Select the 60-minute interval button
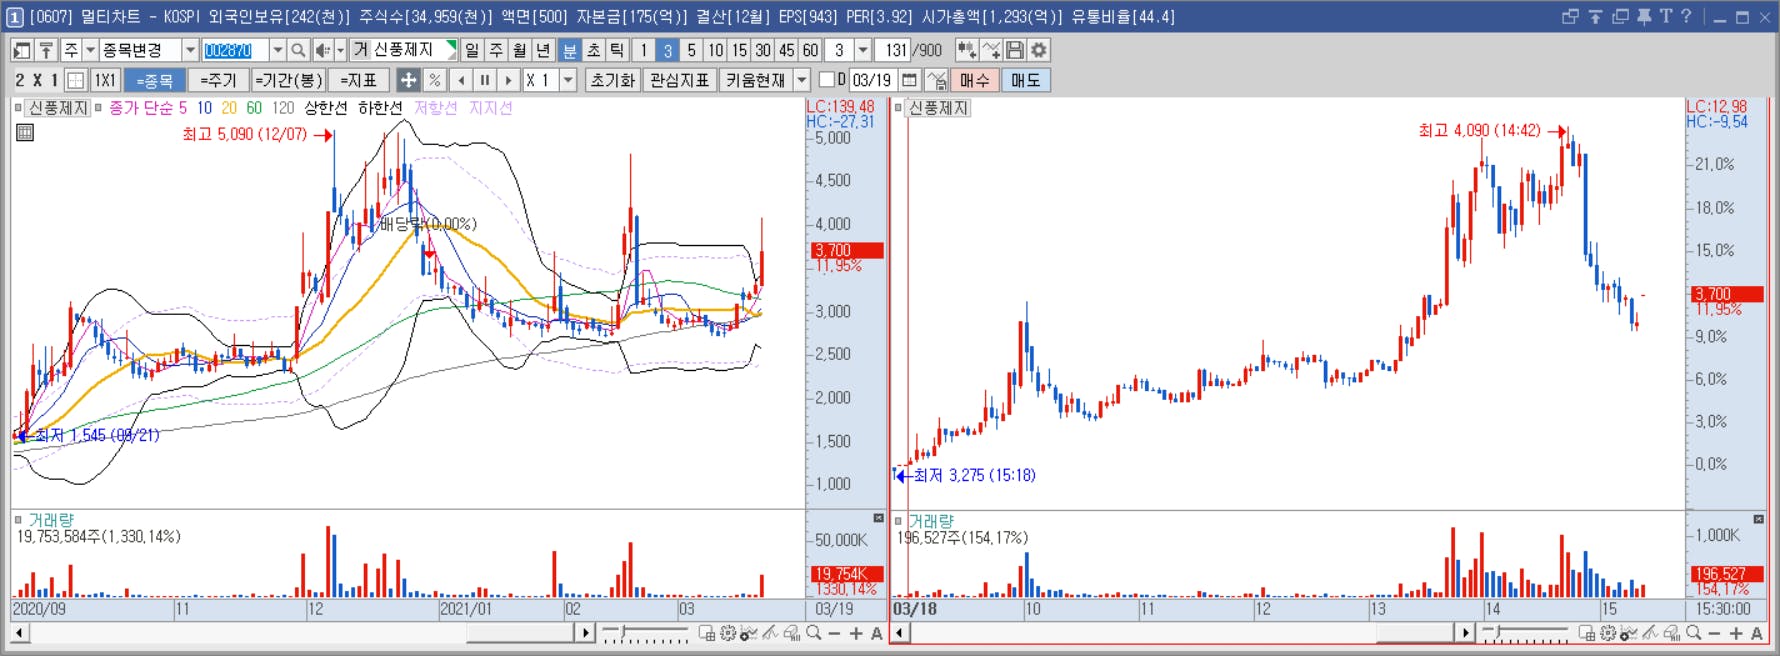 (810, 50)
